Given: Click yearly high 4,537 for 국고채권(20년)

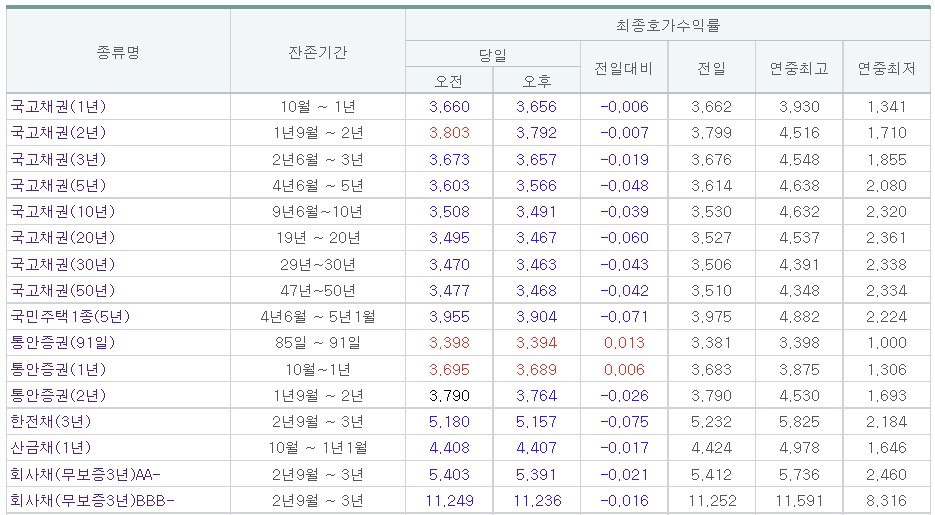Looking at the screenshot, I should pyautogui.click(x=799, y=238).
